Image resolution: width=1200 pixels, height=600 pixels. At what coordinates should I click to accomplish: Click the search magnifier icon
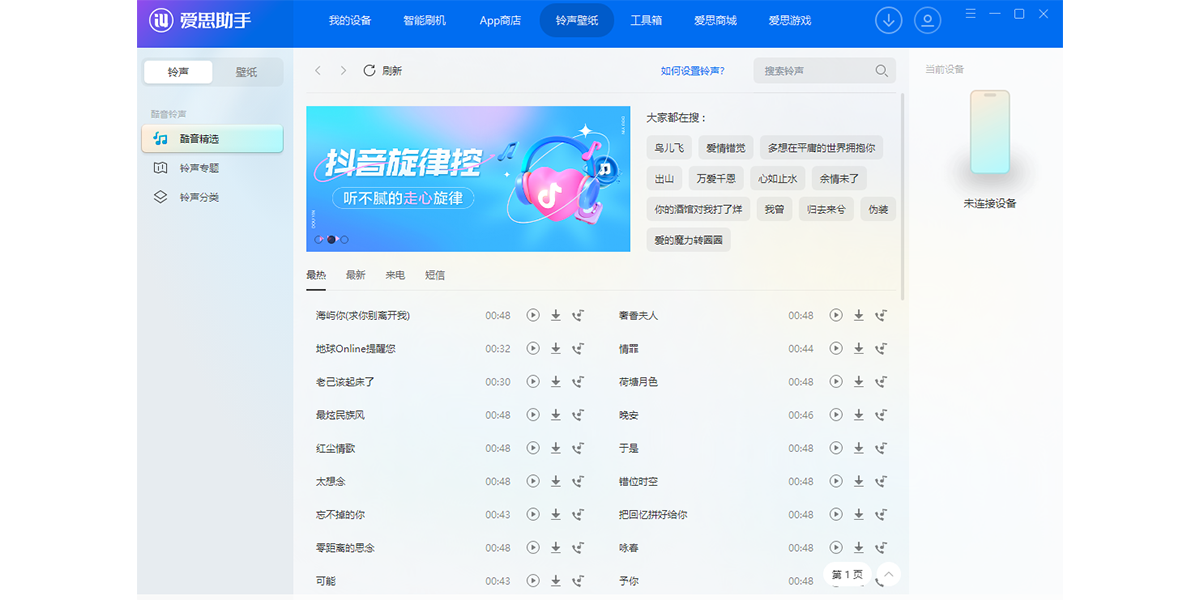(881, 71)
